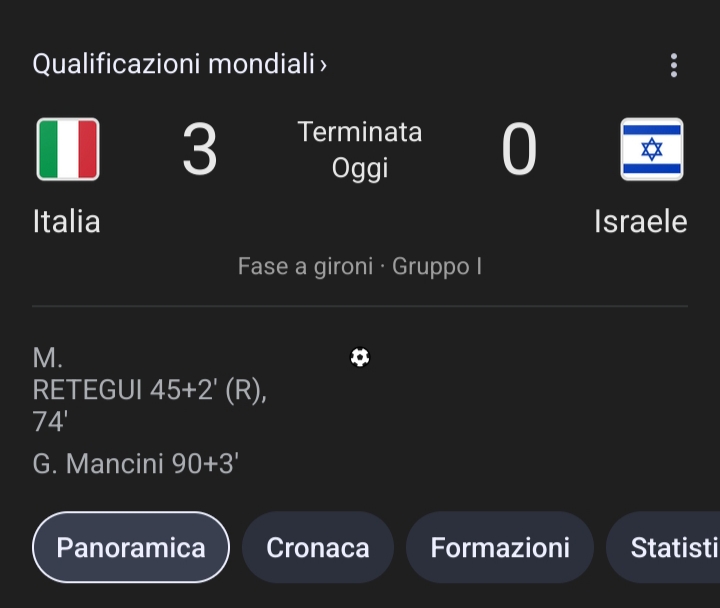
Task: Click the Terminata match status text
Action: click(360, 132)
